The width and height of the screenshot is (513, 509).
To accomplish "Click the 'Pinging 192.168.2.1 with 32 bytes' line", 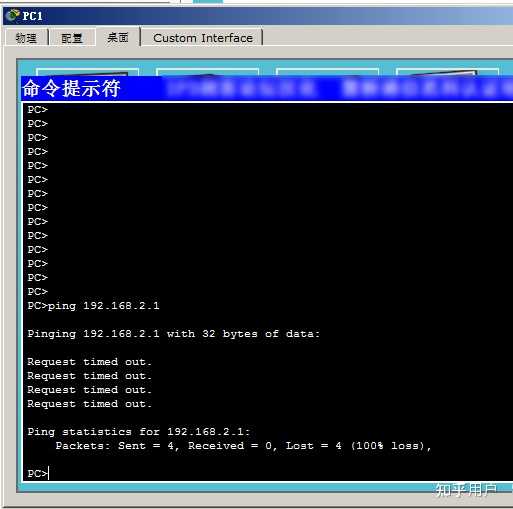I will (174, 334).
